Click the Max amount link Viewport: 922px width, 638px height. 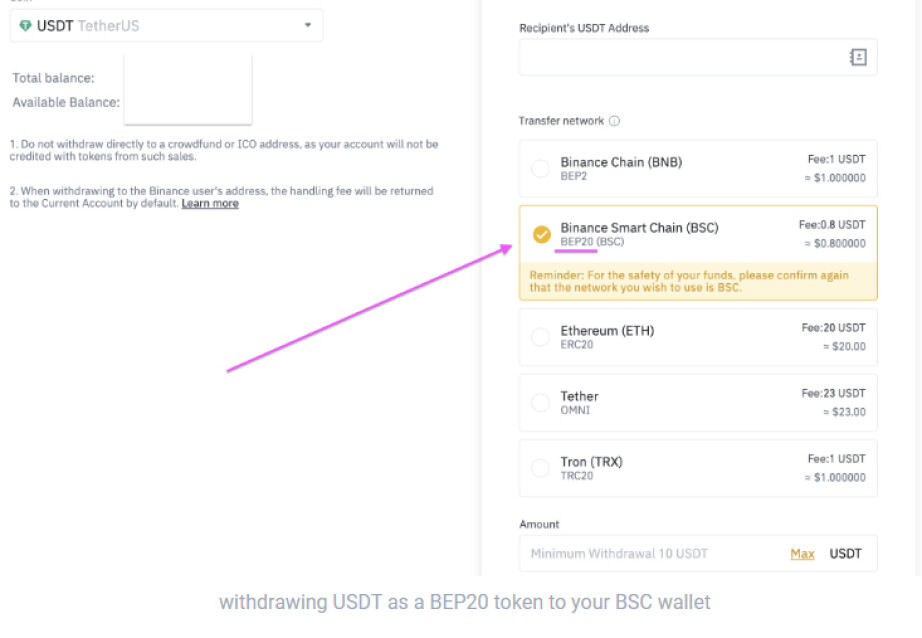tap(802, 553)
